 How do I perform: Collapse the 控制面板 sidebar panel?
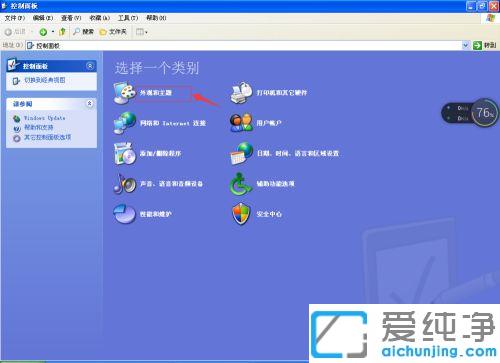coord(90,66)
